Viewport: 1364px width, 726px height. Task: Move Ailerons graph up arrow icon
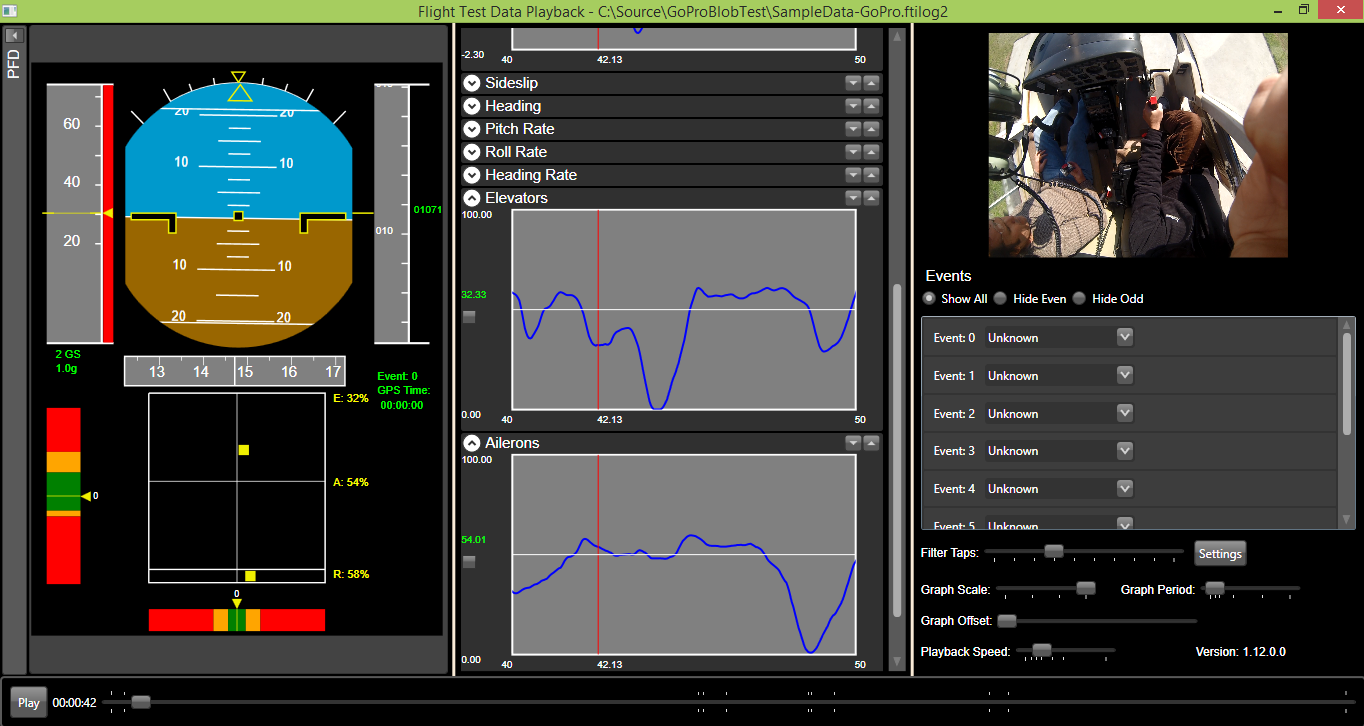(871, 443)
